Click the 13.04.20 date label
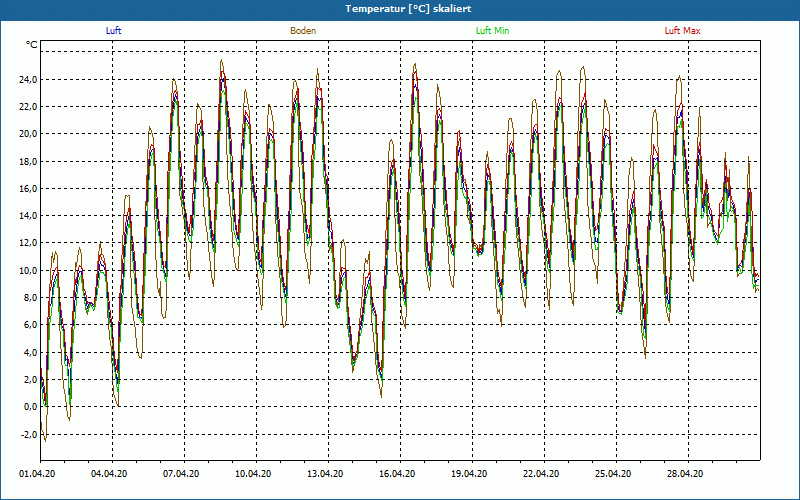800x500 pixels. tap(325, 474)
